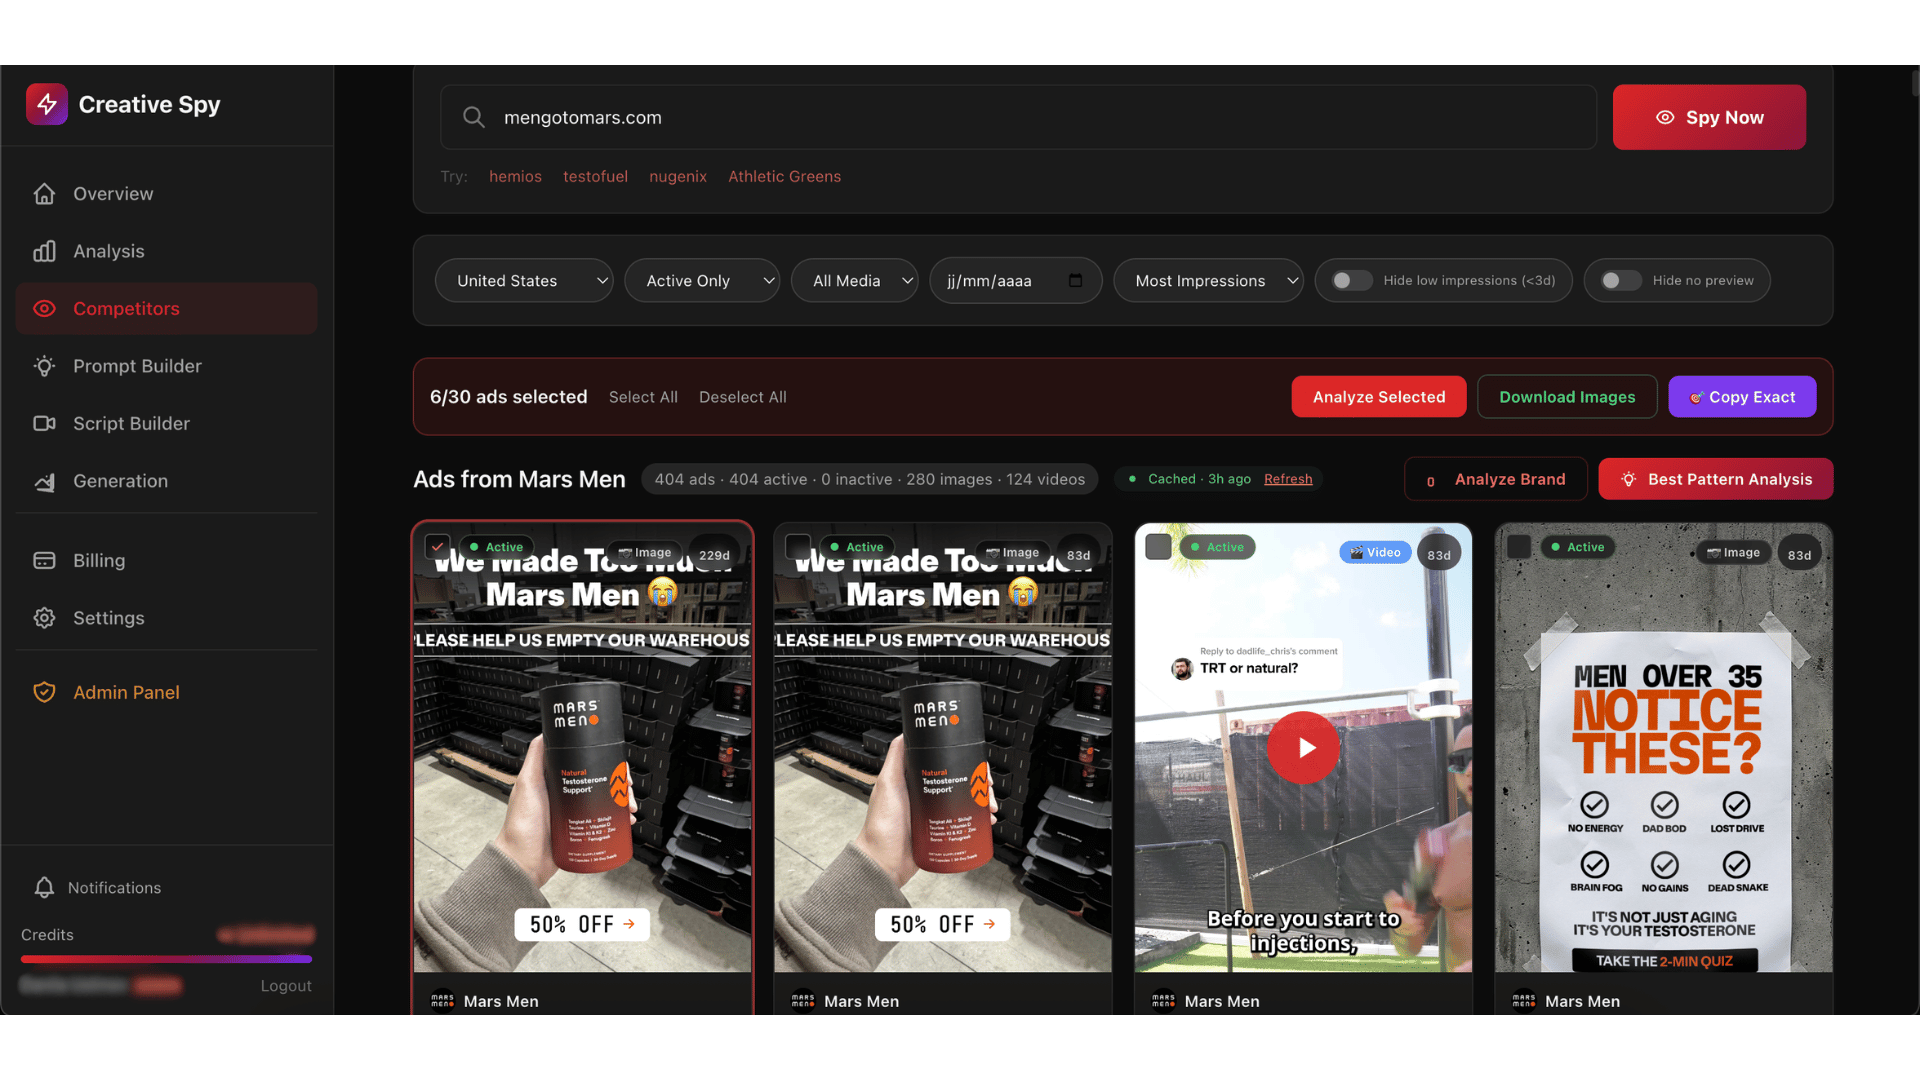Screen dimensions: 1920x1080
Task: Click the Mars Men avatar under first ad
Action: 442,1001
